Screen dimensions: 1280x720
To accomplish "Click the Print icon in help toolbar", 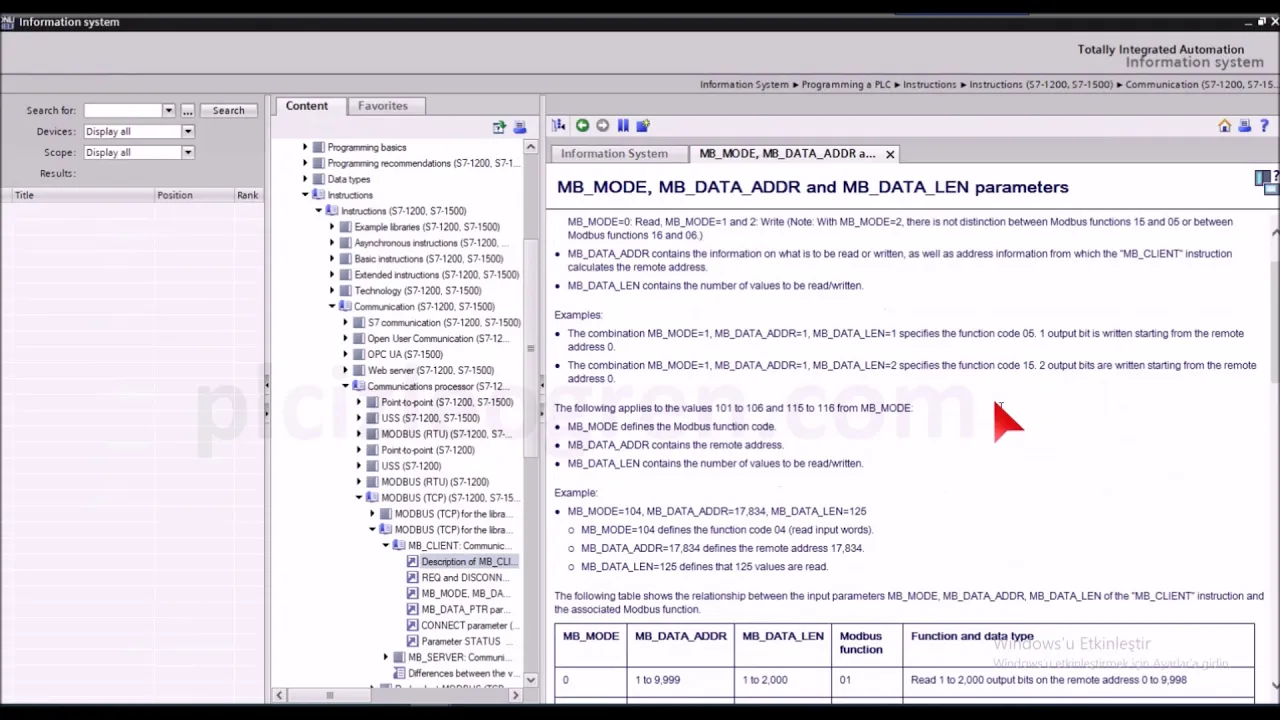I will pos(1244,126).
